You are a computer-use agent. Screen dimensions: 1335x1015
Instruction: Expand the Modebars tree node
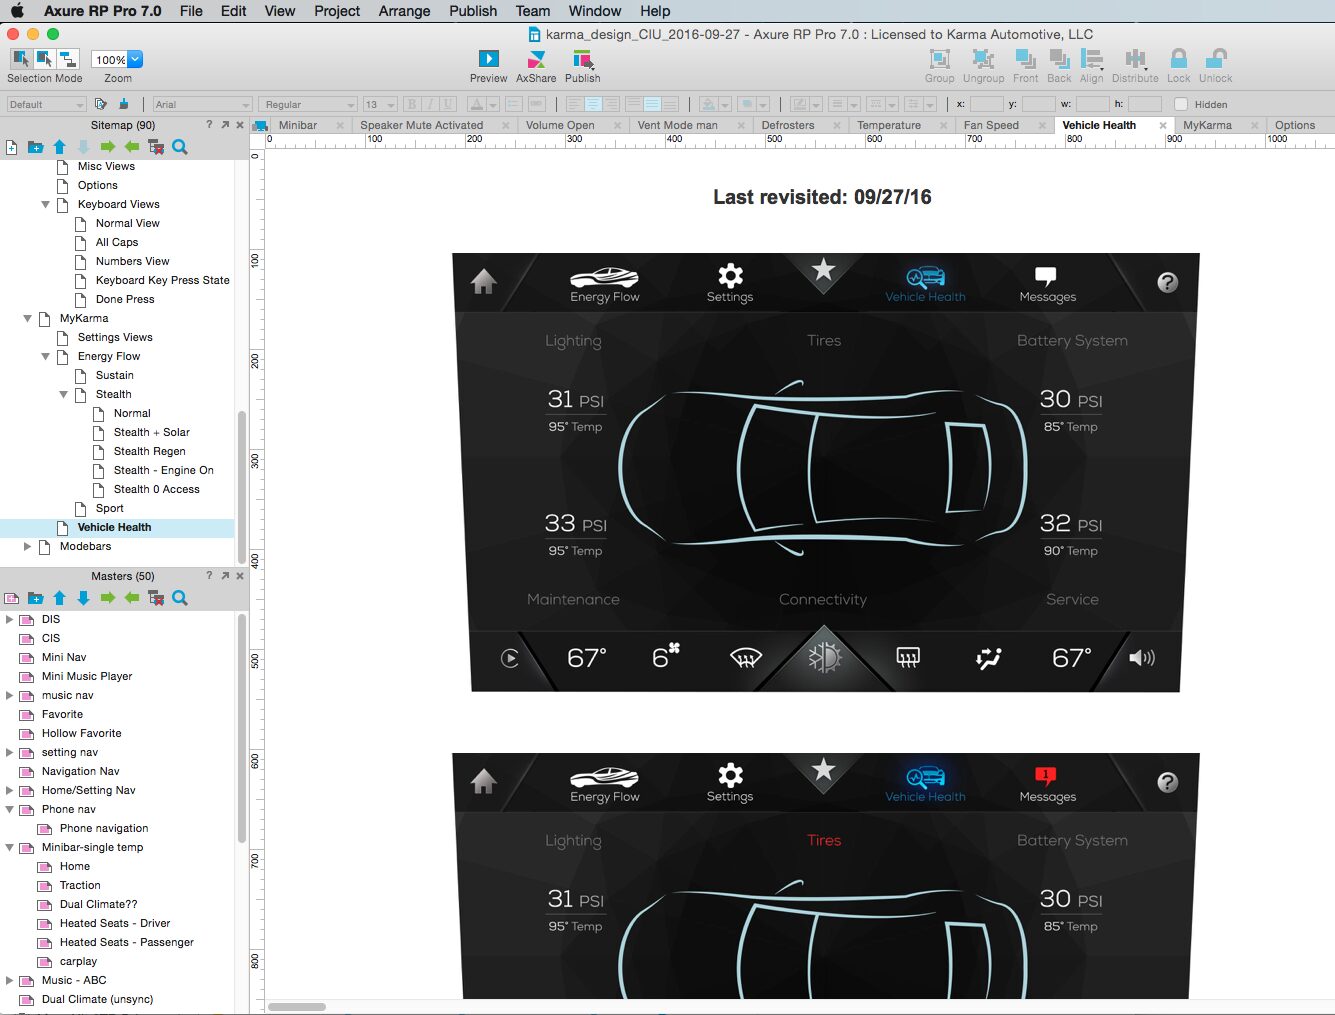tap(27, 546)
